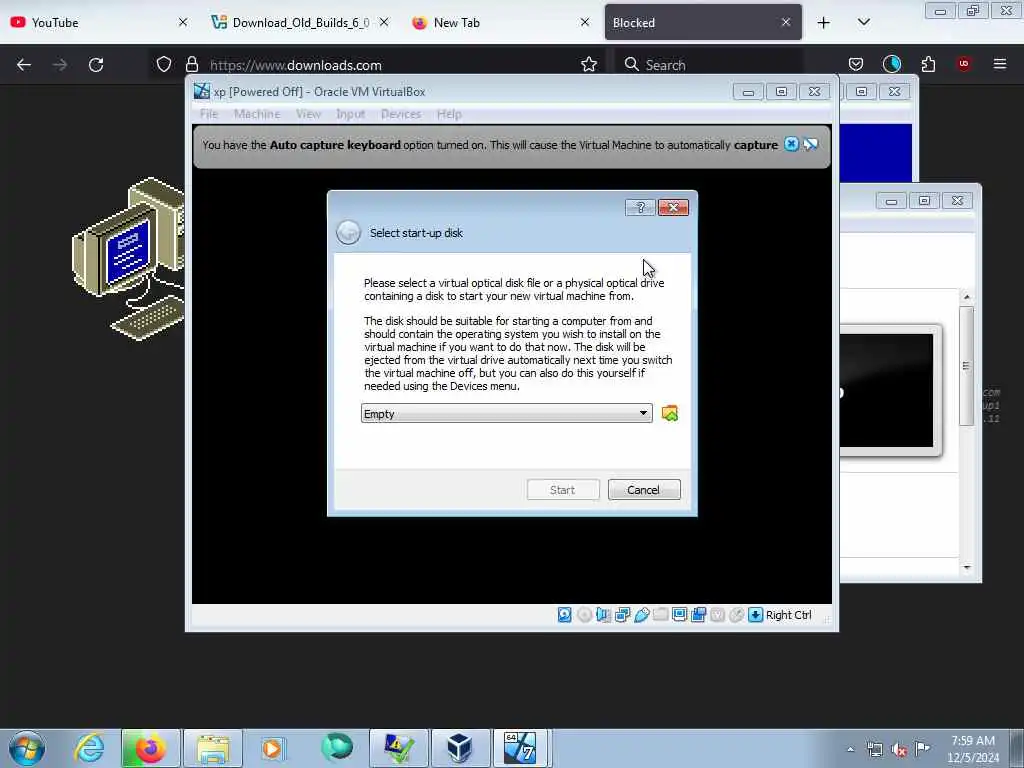The image size is (1024, 768).
Task: Show hidden system tray icons arrow
Action: [x=850, y=749]
